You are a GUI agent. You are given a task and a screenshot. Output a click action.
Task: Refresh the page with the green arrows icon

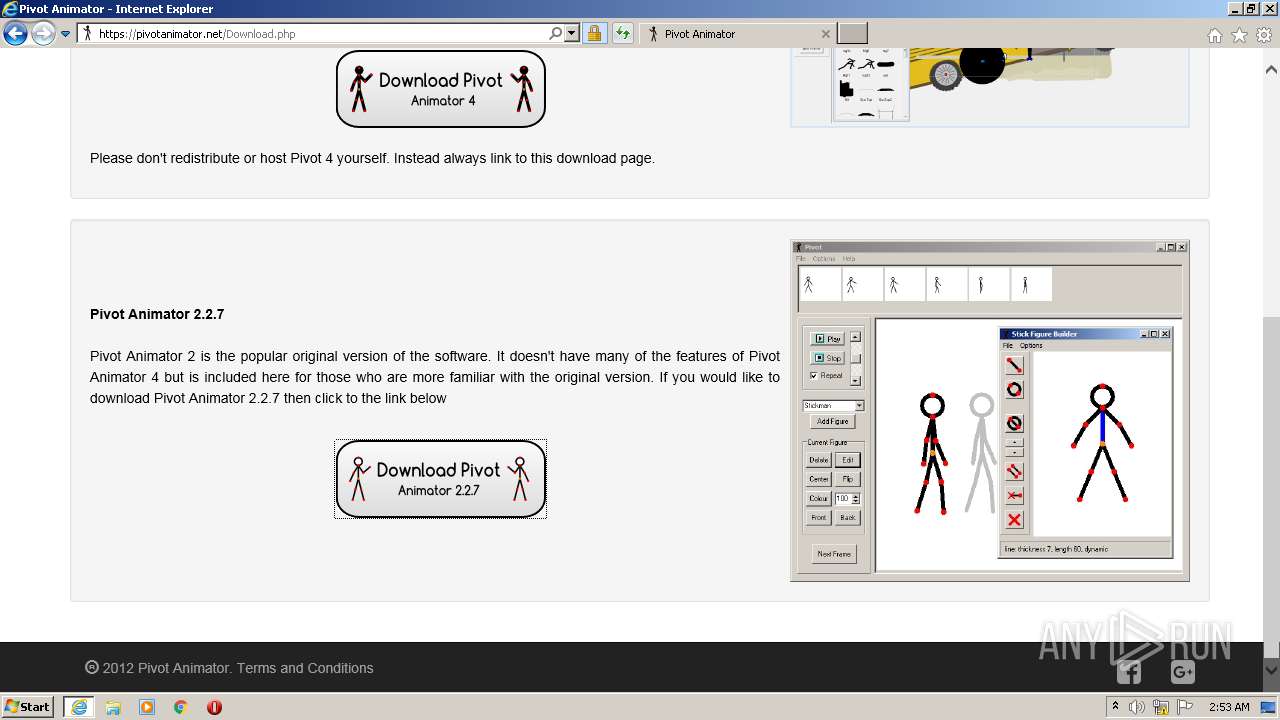(x=623, y=34)
